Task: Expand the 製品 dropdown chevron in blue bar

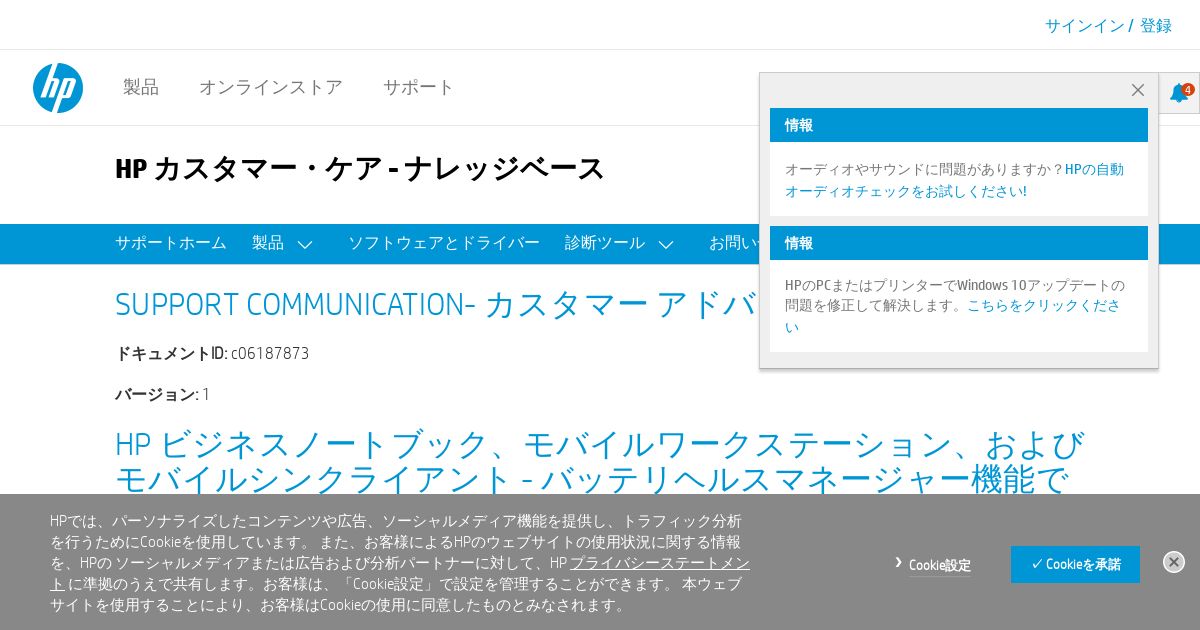Action: click(x=305, y=244)
